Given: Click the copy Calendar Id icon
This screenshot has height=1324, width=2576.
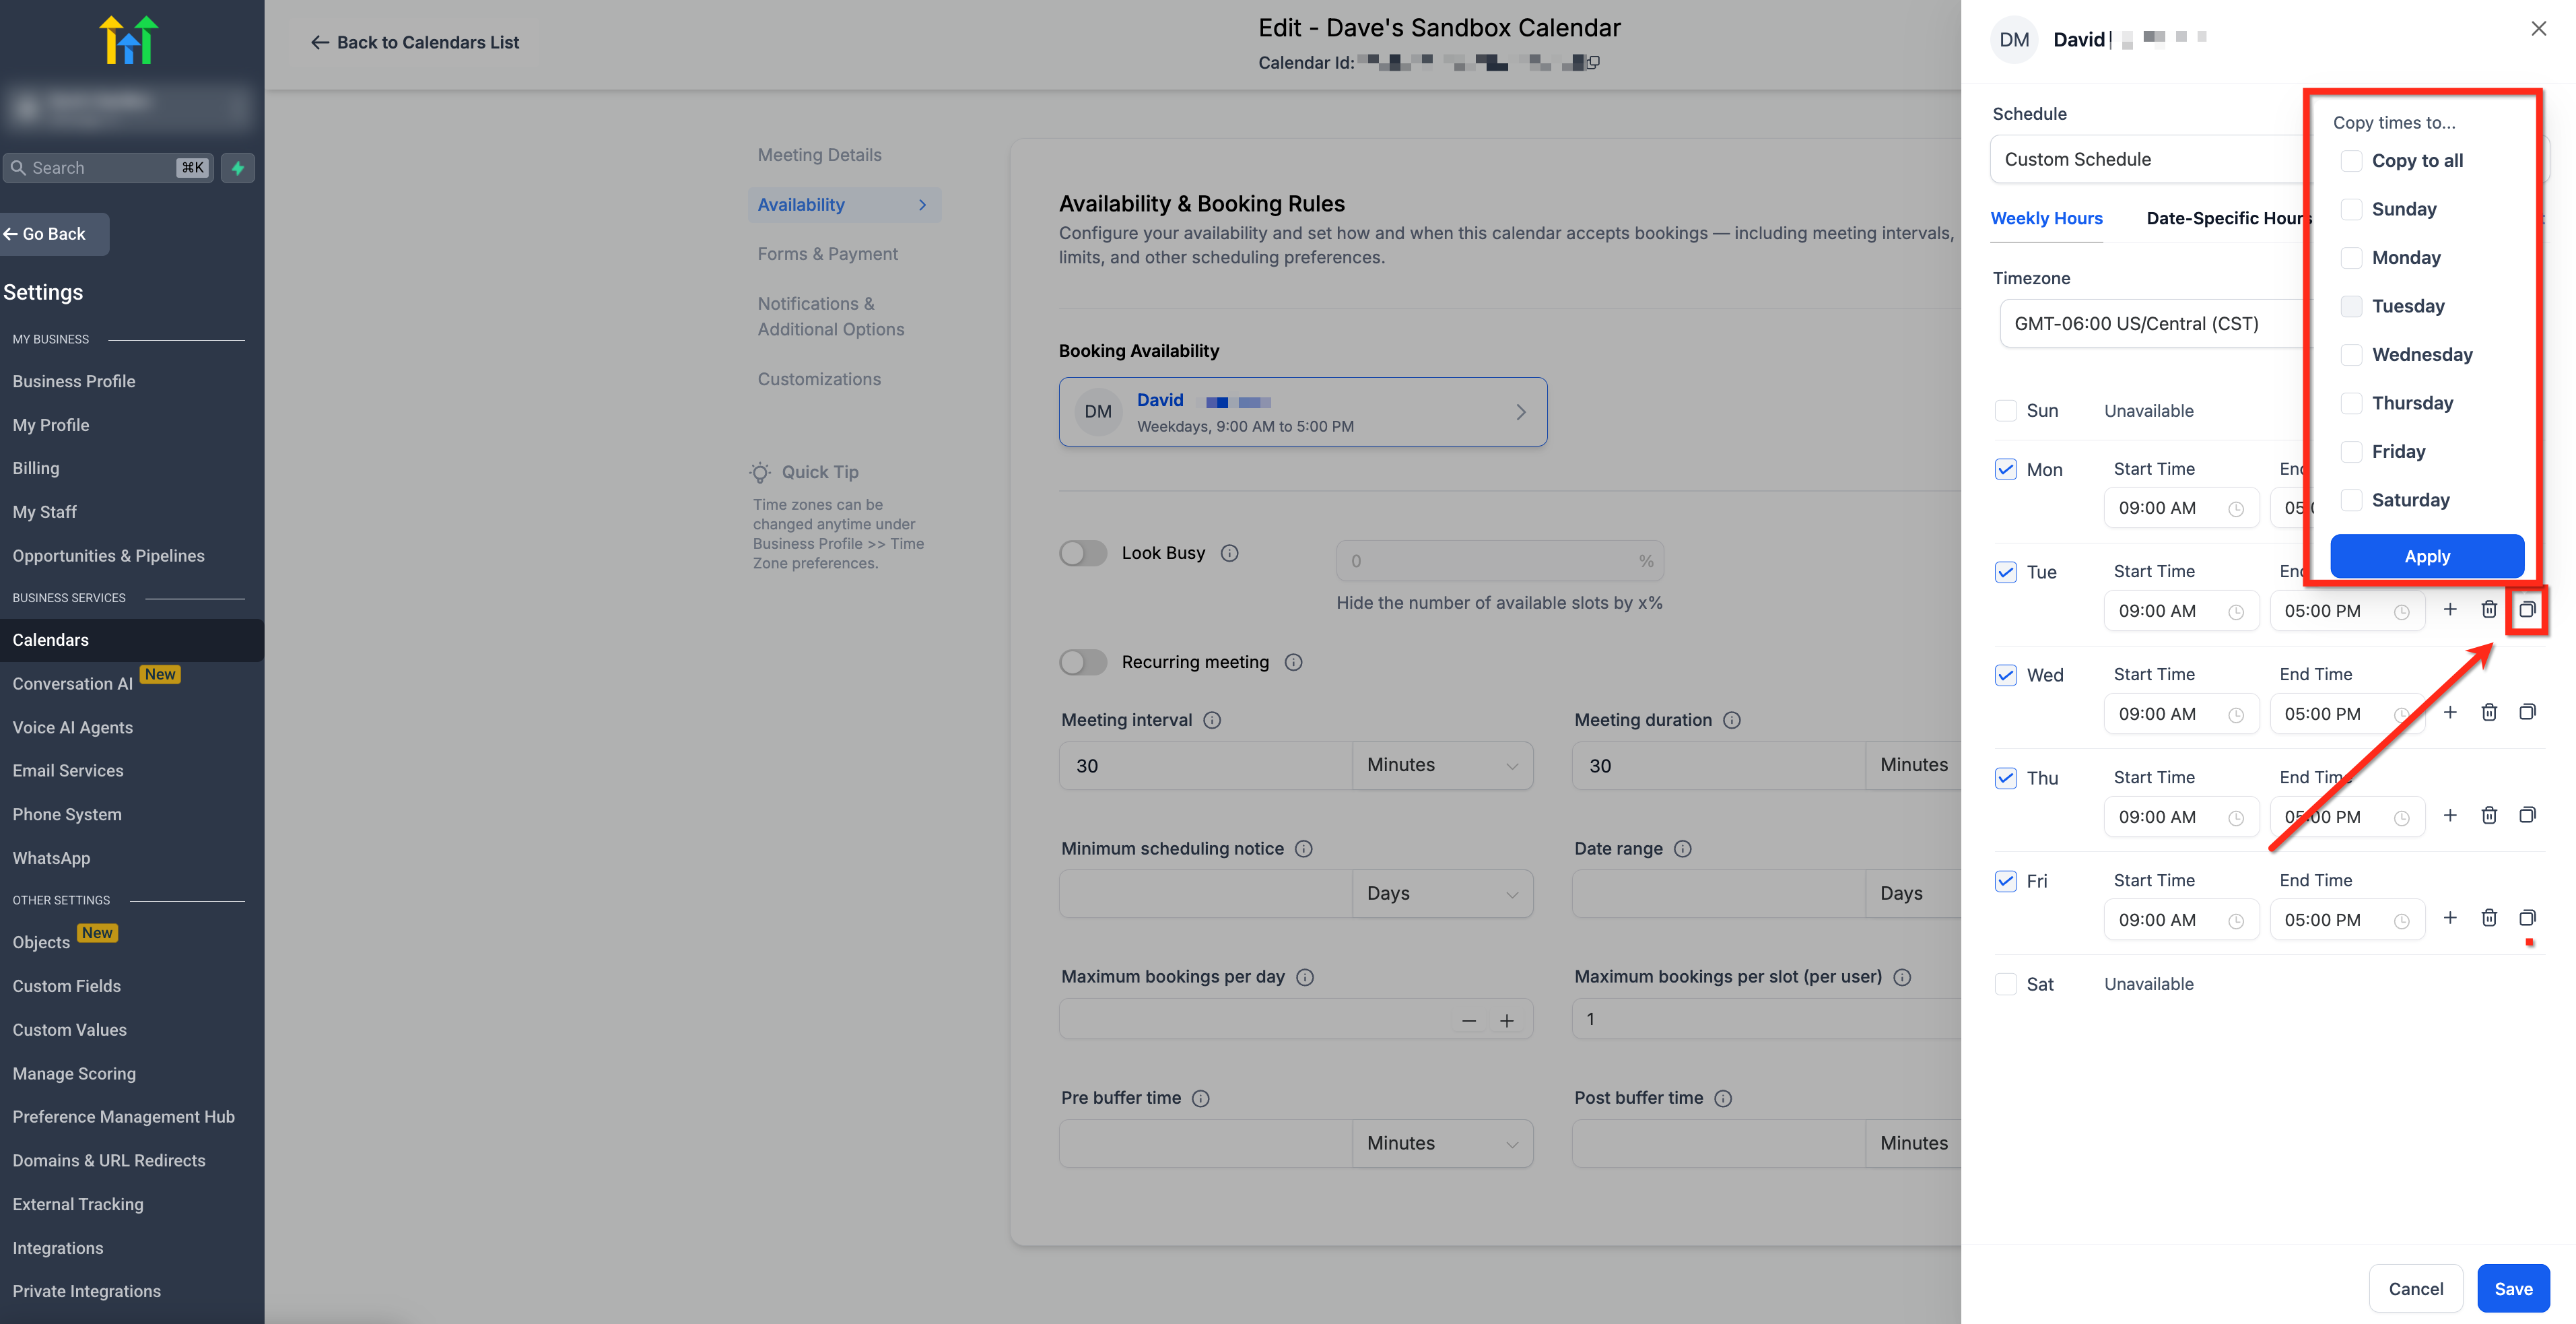Looking at the screenshot, I should point(1593,62).
